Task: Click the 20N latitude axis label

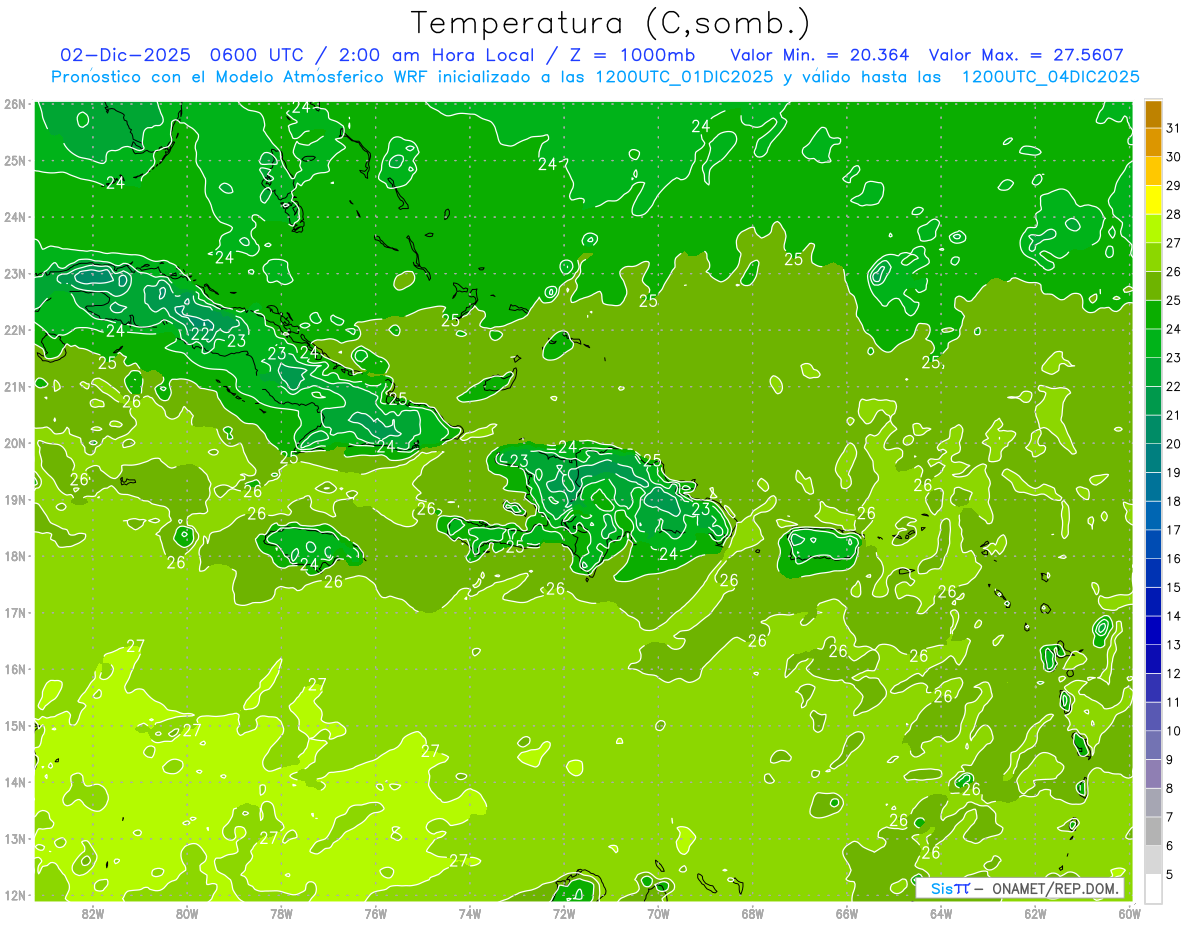Action: [x=14, y=443]
